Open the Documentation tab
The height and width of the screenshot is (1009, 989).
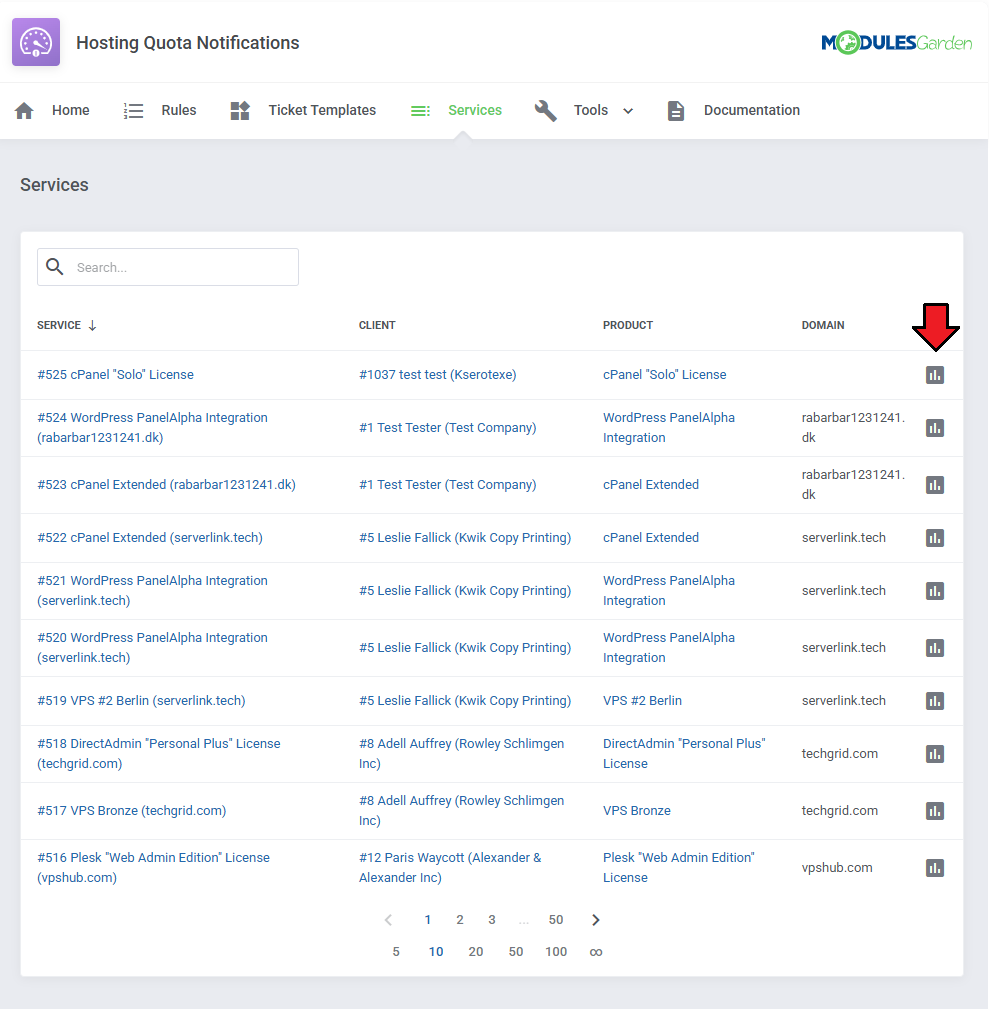(x=752, y=111)
